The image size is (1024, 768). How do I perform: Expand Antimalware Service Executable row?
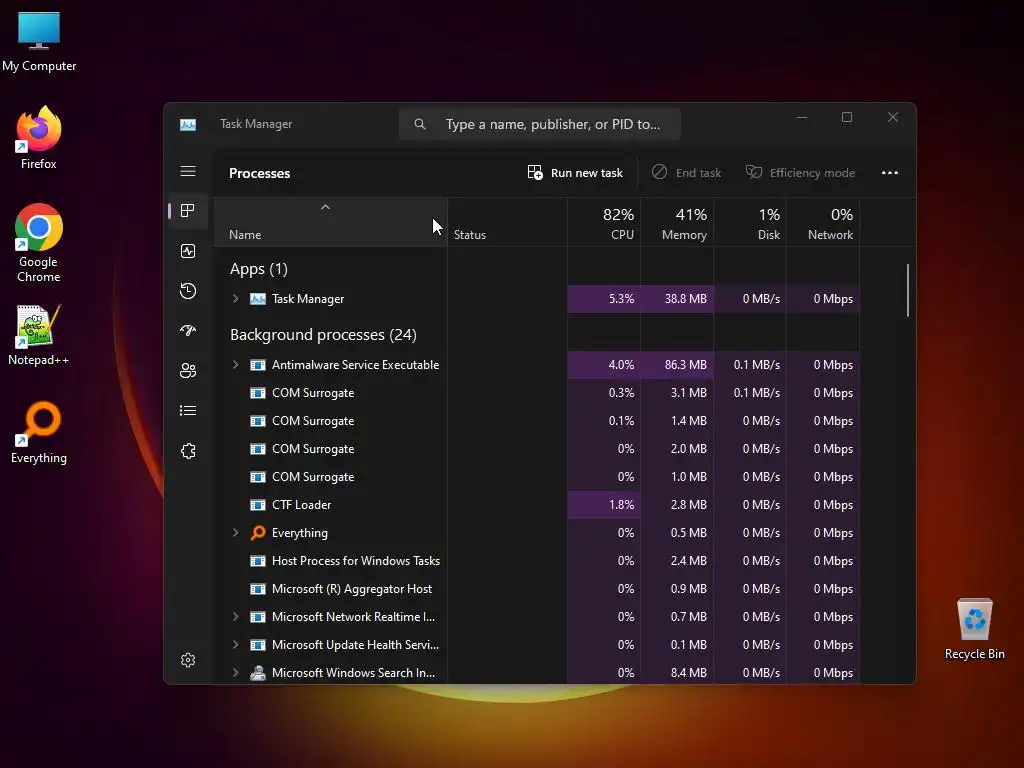point(236,364)
